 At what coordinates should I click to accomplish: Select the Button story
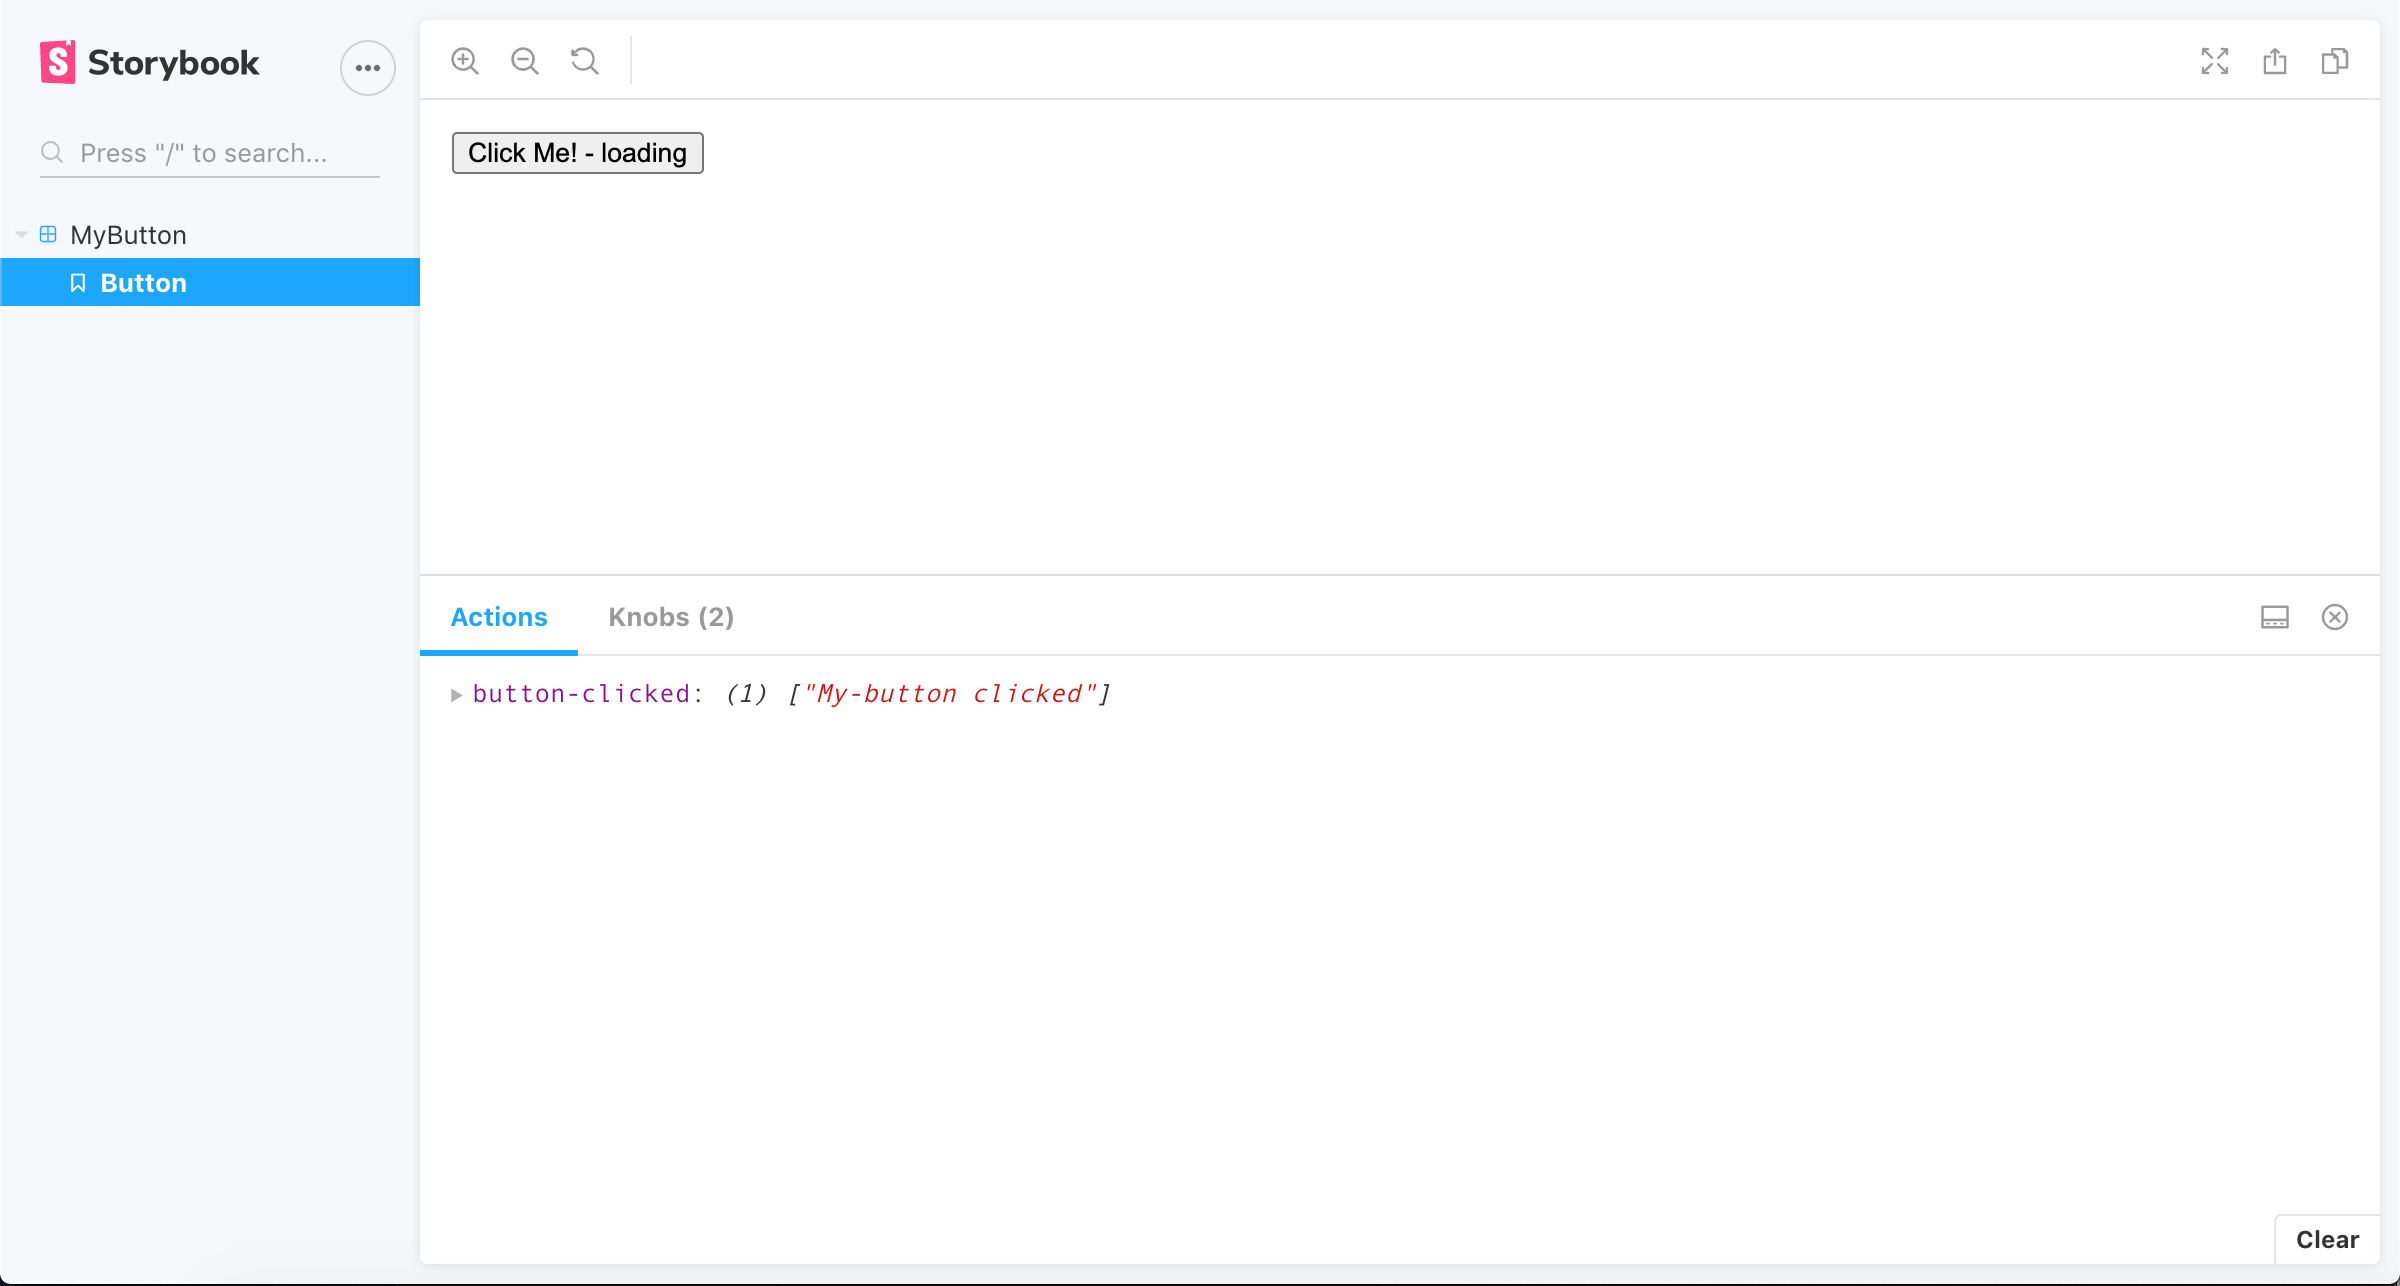pyautogui.click(x=143, y=283)
